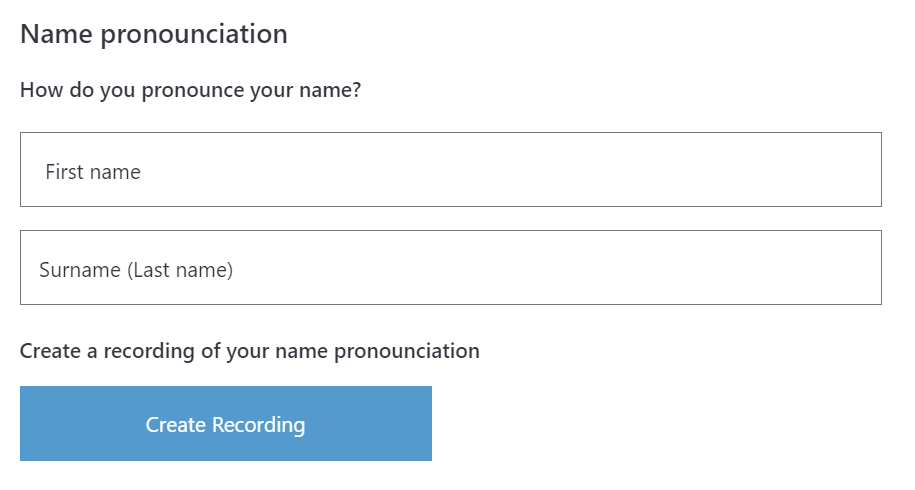Place cursor in the Surname placeholder text
Screen dimensions: 915x490
136,270
